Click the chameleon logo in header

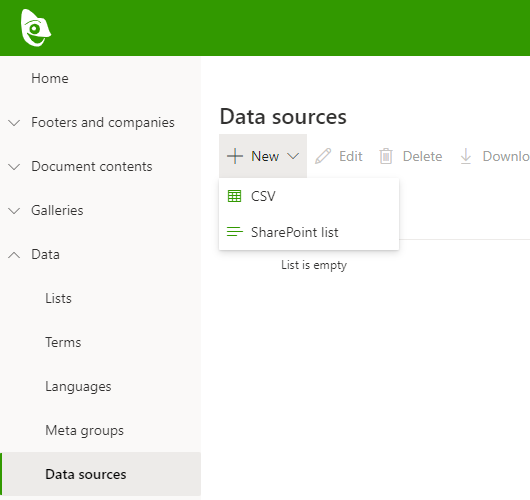(35, 28)
